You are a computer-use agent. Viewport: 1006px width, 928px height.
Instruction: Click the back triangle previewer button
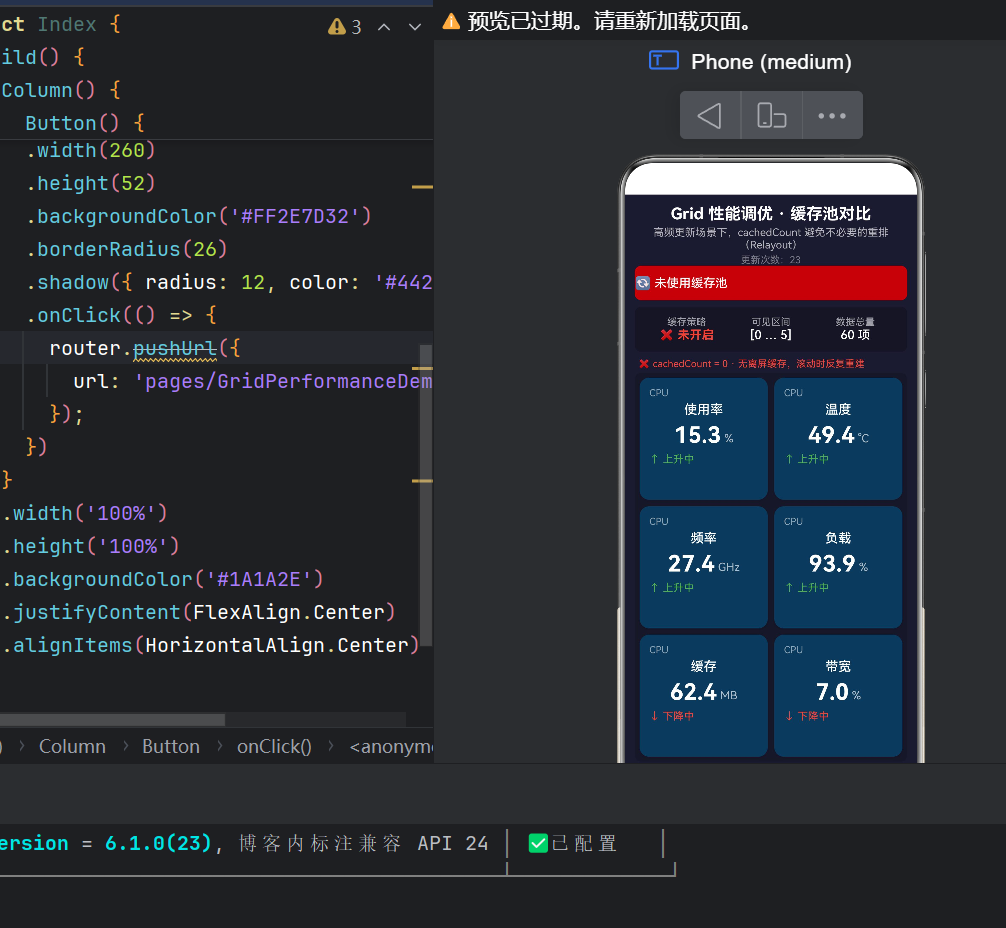coord(710,116)
